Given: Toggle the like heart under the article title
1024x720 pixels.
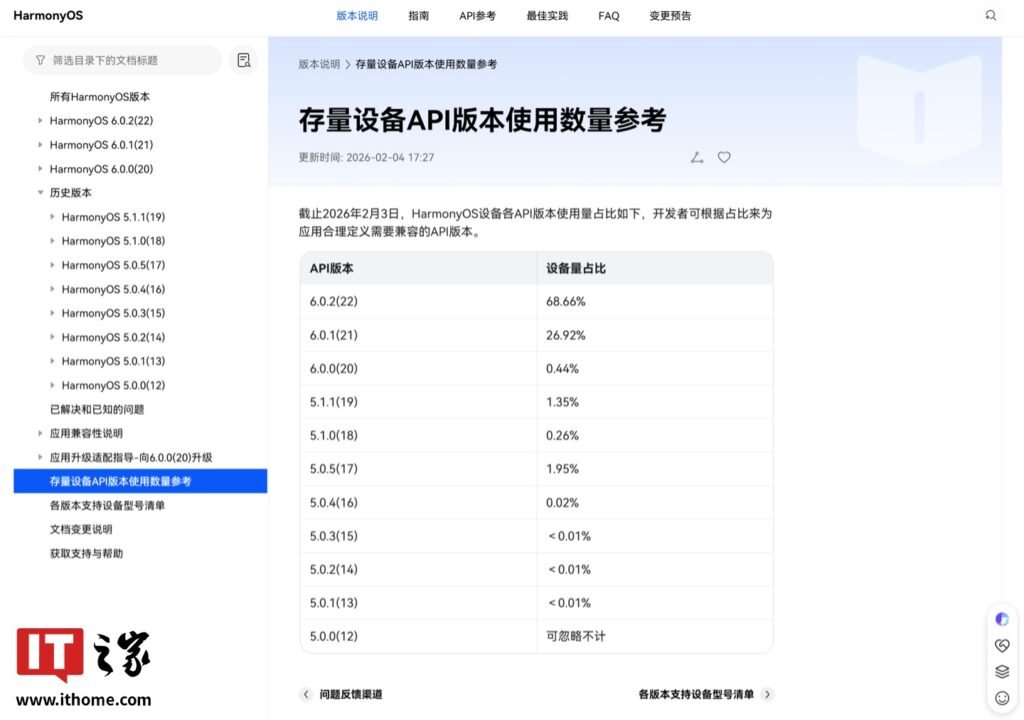Looking at the screenshot, I should point(724,157).
